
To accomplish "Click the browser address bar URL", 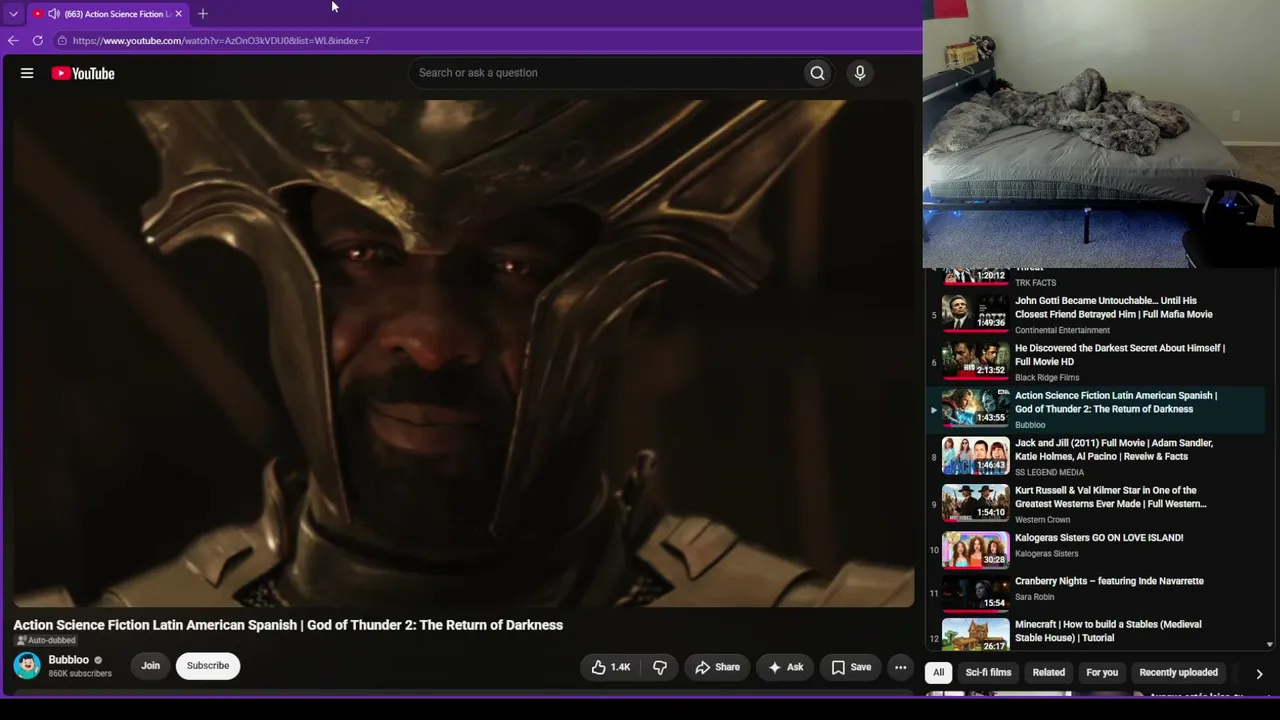I will pyautogui.click(x=221, y=41).
